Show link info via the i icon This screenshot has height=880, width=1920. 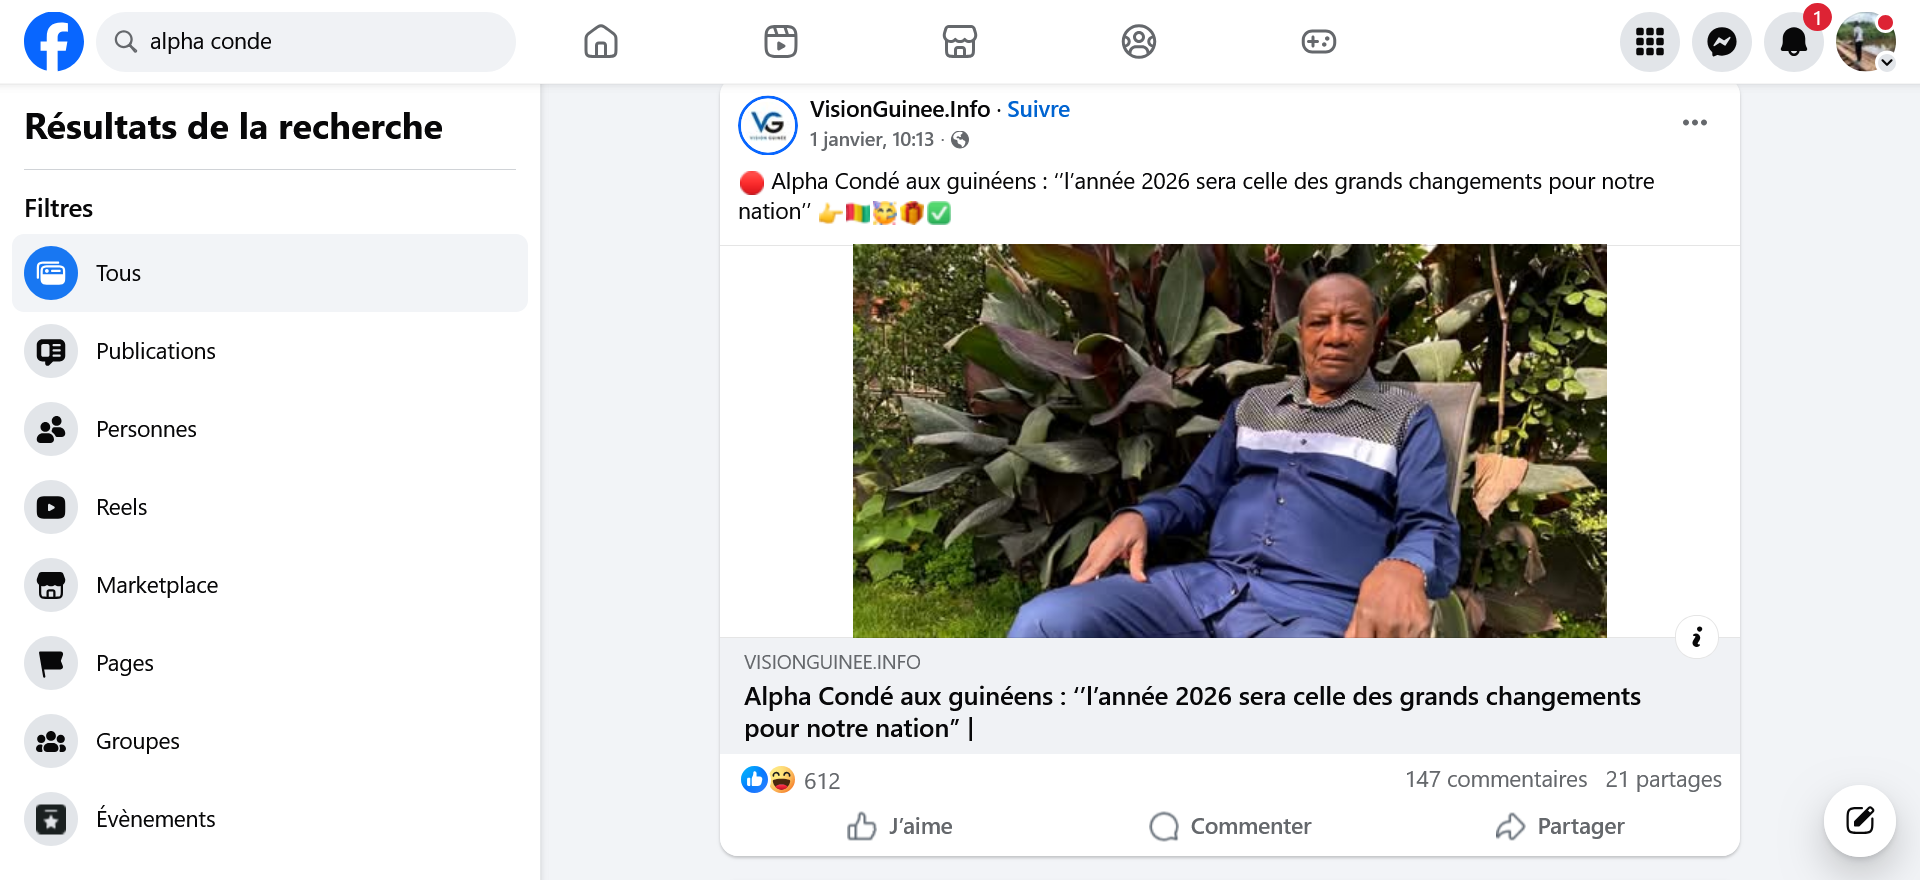1696,637
